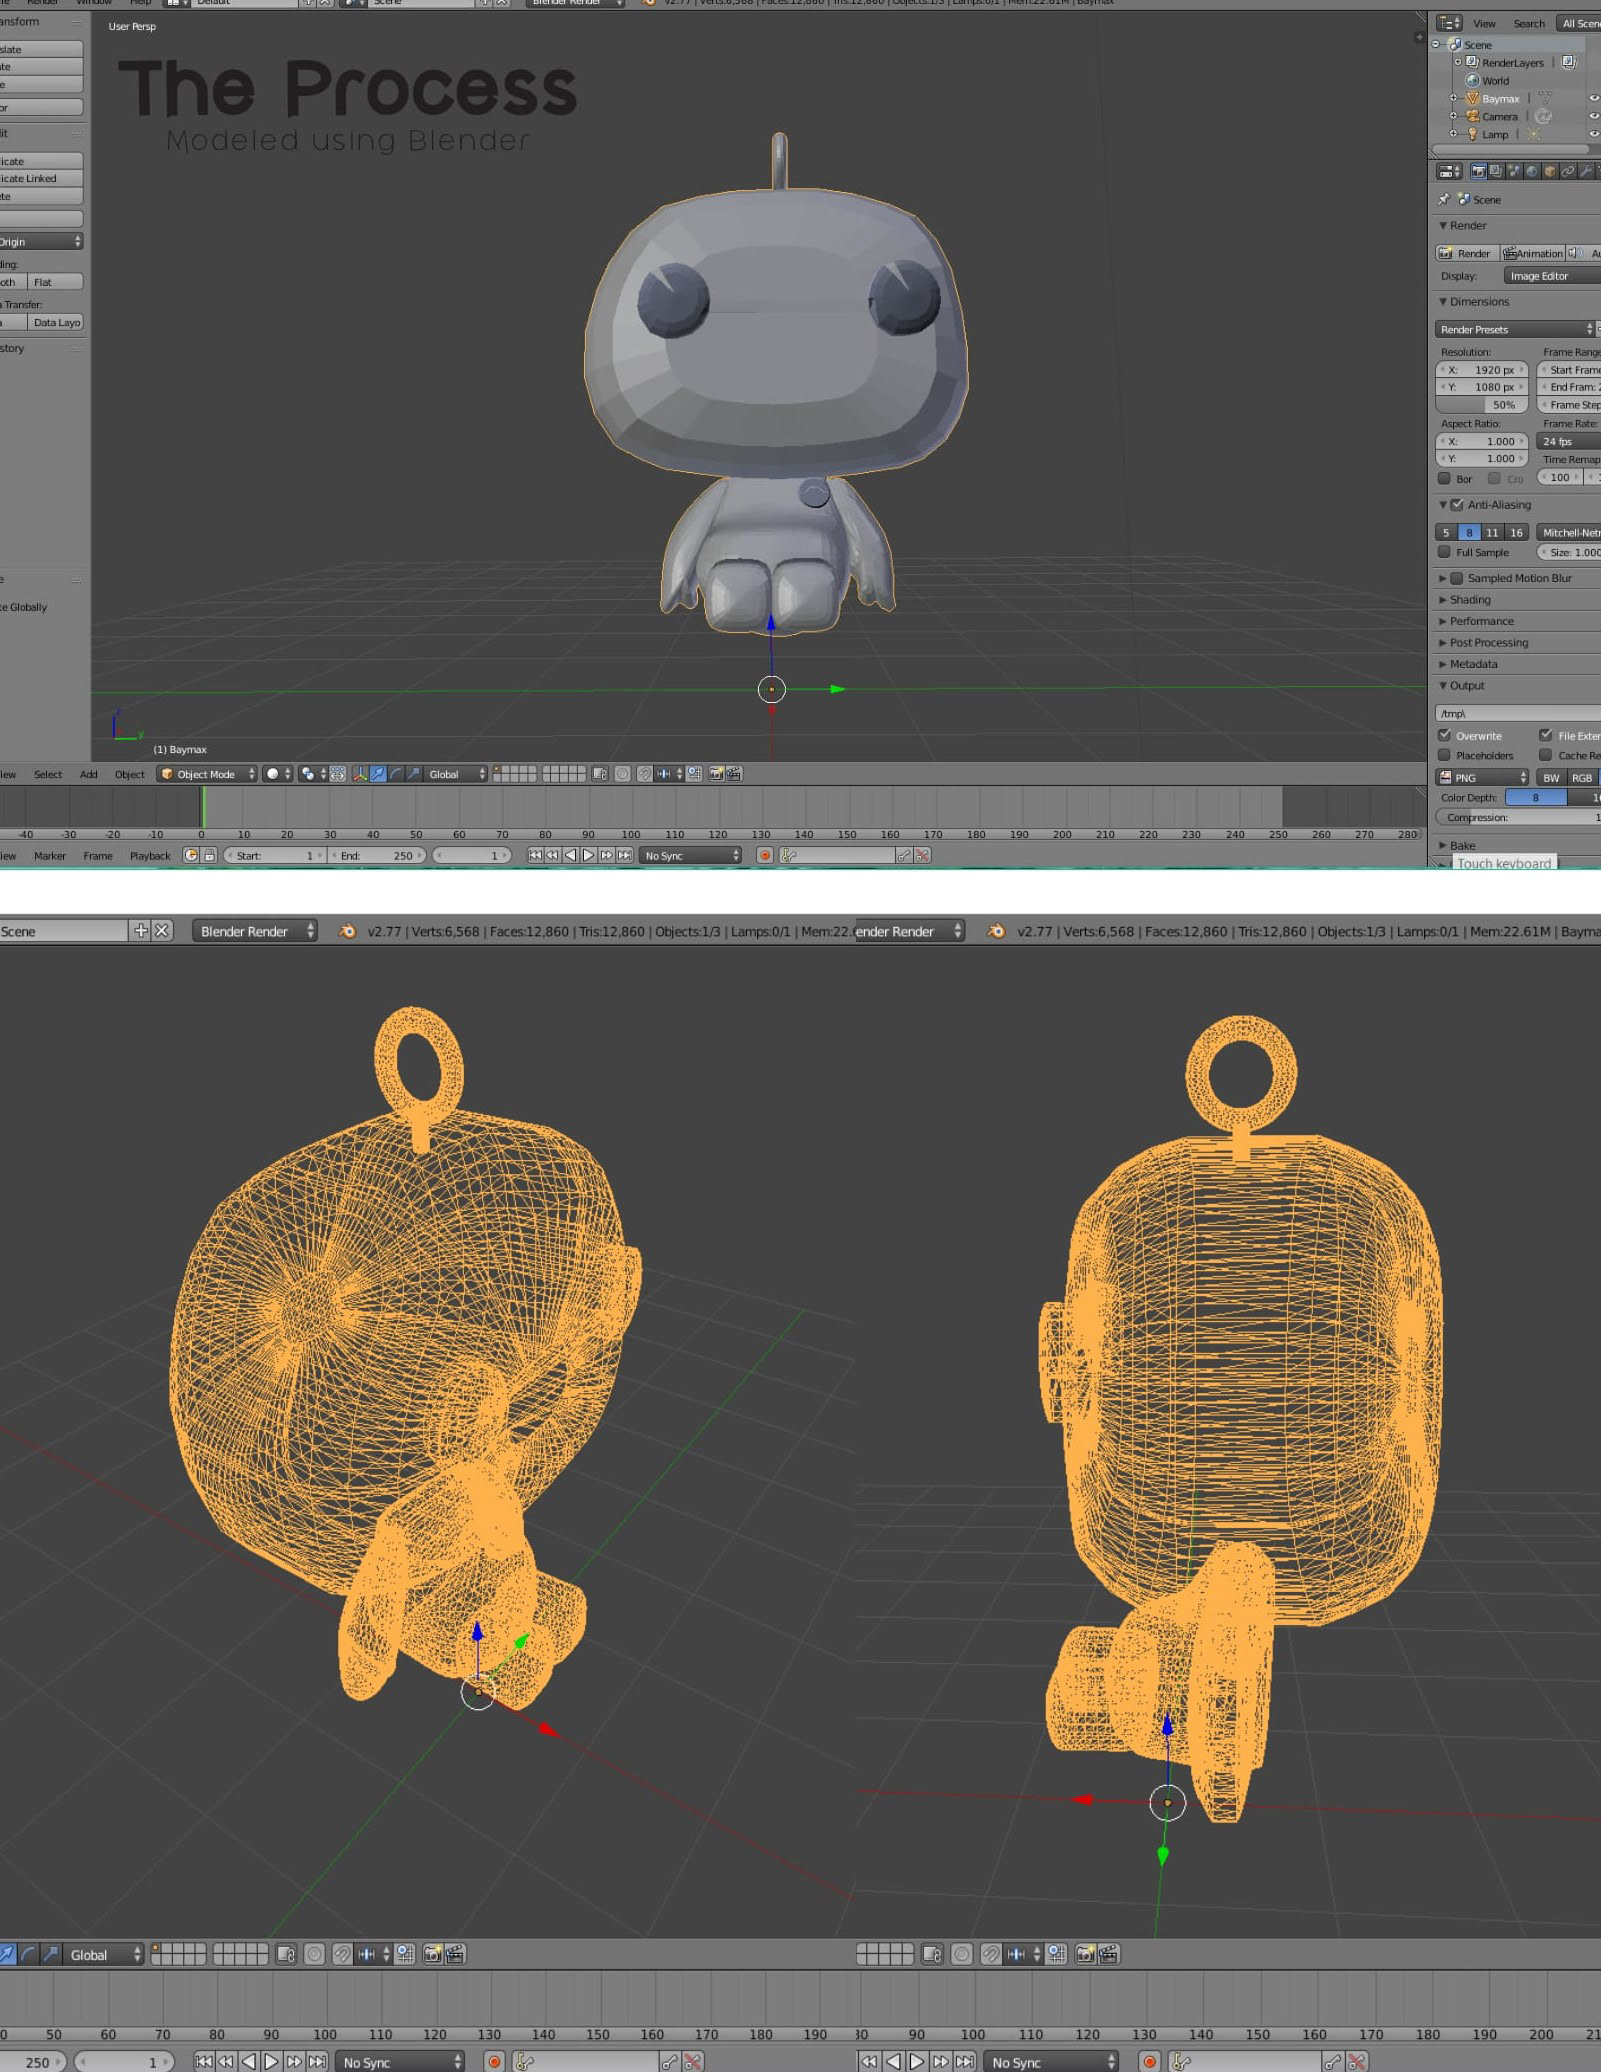Select the Modifiers wrench tab icon
The image size is (1601, 2072).
tap(1586, 171)
